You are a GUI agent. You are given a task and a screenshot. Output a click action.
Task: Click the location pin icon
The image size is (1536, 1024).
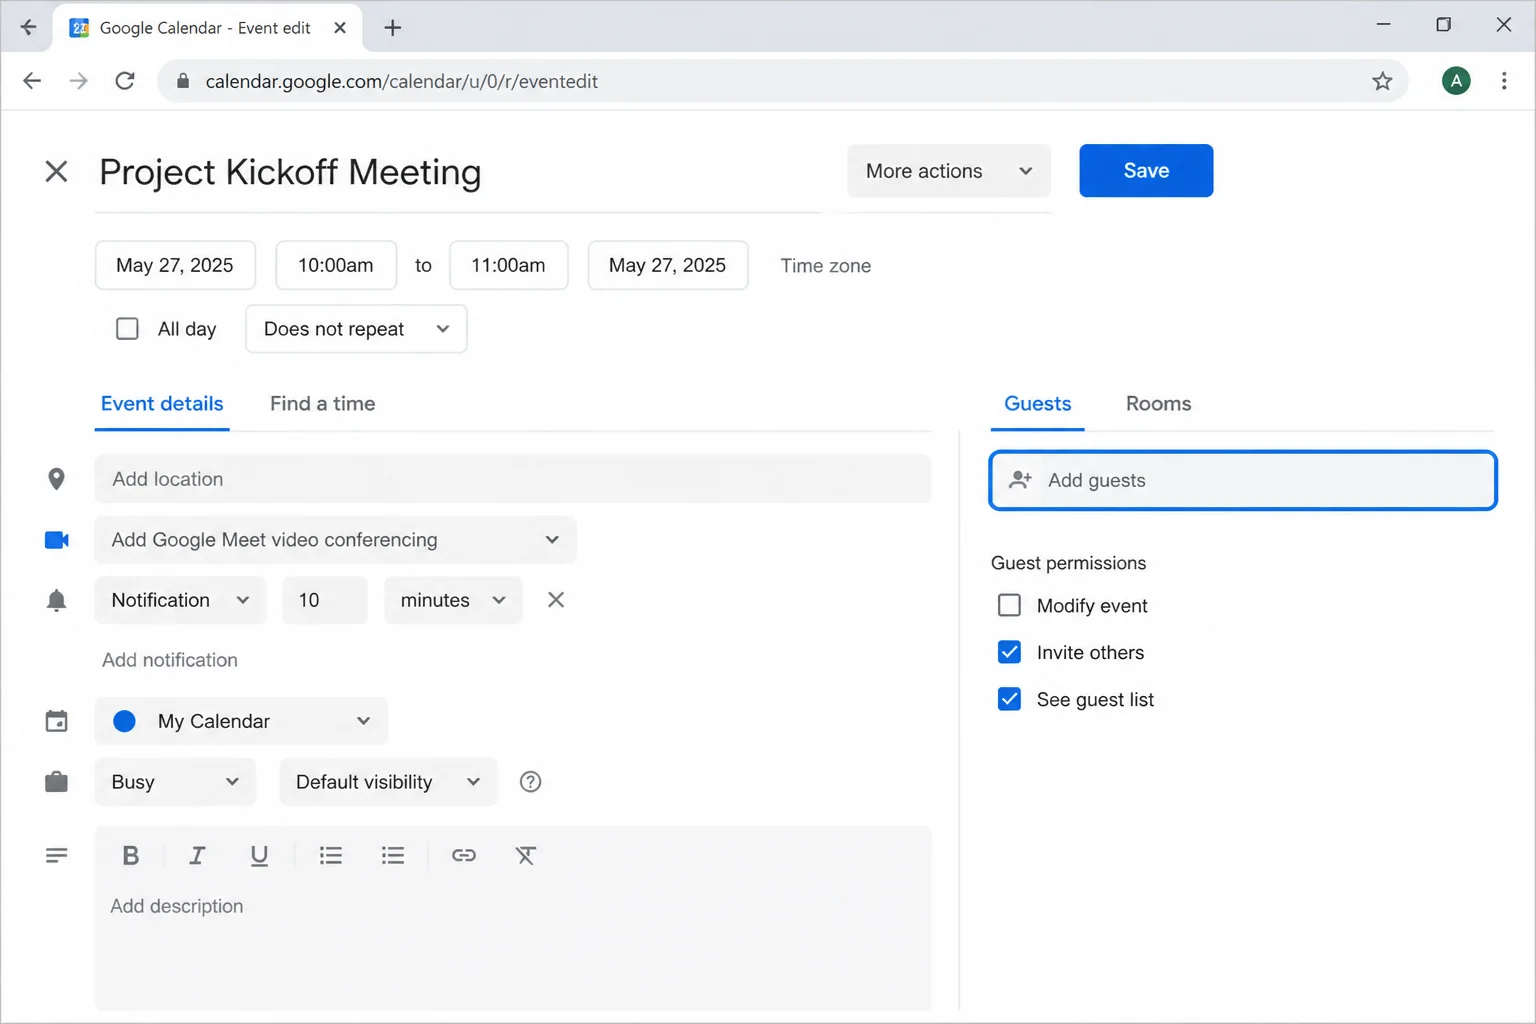click(x=57, y=479)
